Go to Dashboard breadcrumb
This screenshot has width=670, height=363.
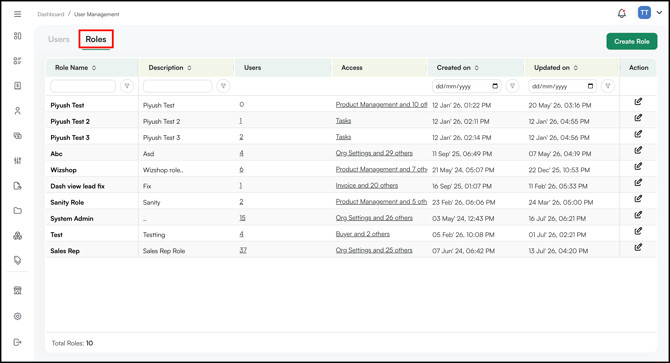(50, 14)
